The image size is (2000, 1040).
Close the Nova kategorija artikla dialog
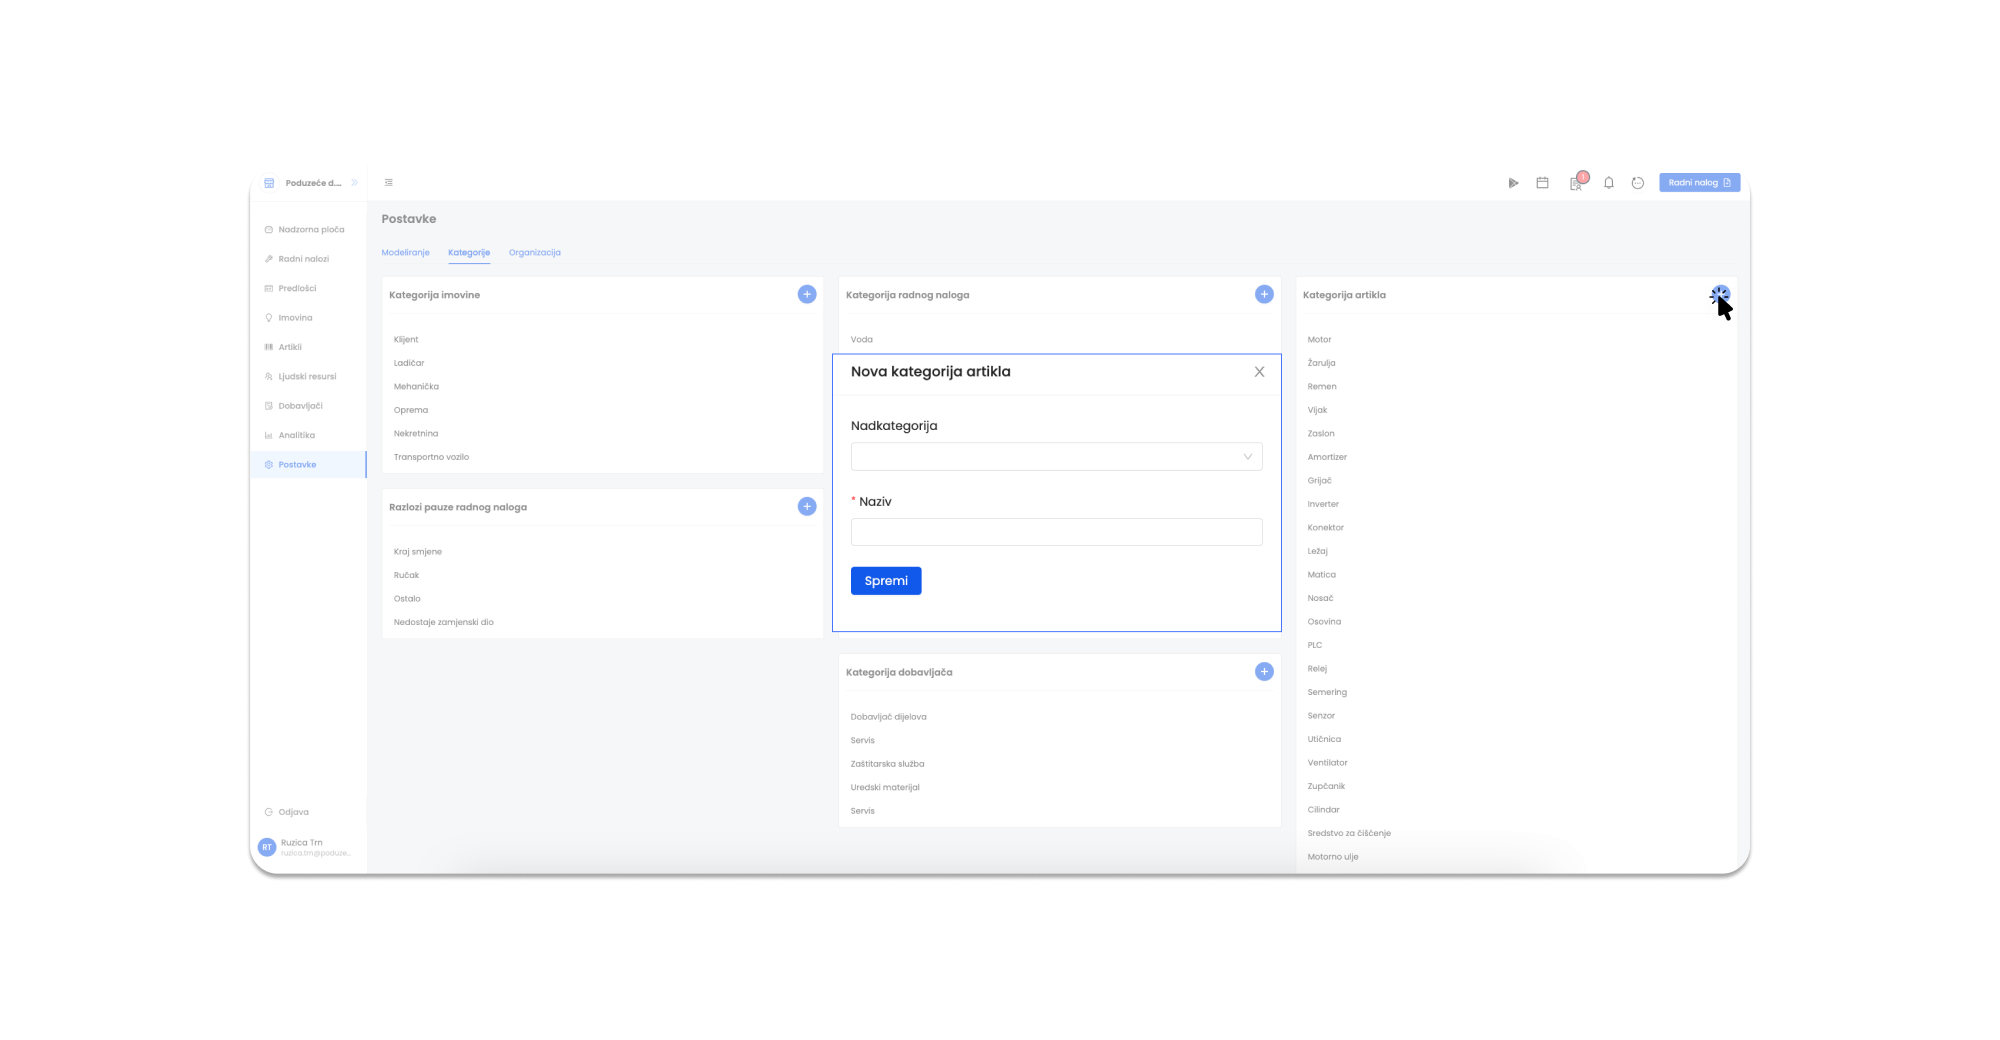pos(1259,372)
